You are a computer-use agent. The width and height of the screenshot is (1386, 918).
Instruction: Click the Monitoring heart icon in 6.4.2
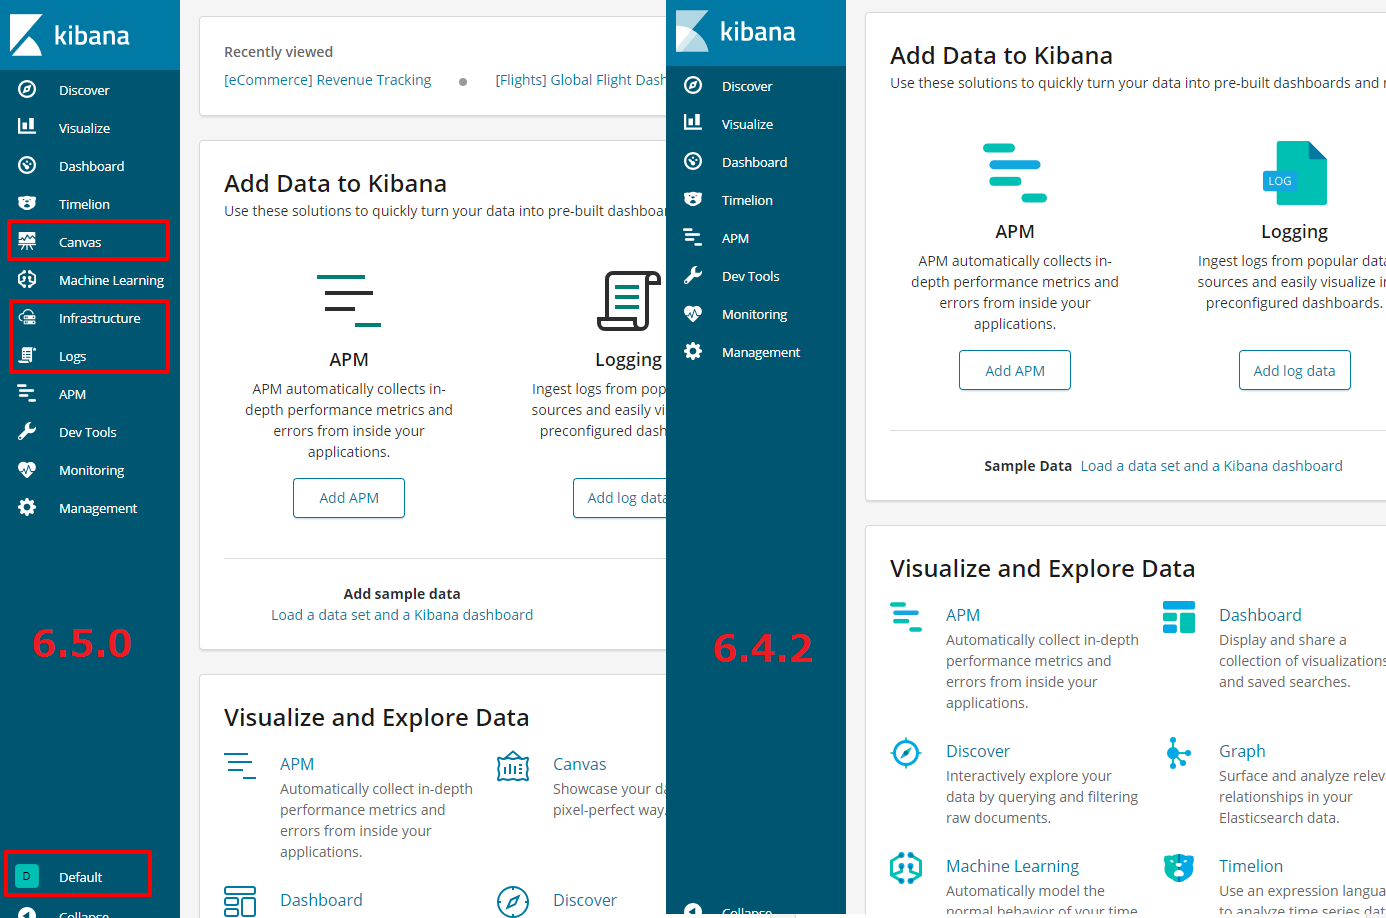(x=693, y=313)
